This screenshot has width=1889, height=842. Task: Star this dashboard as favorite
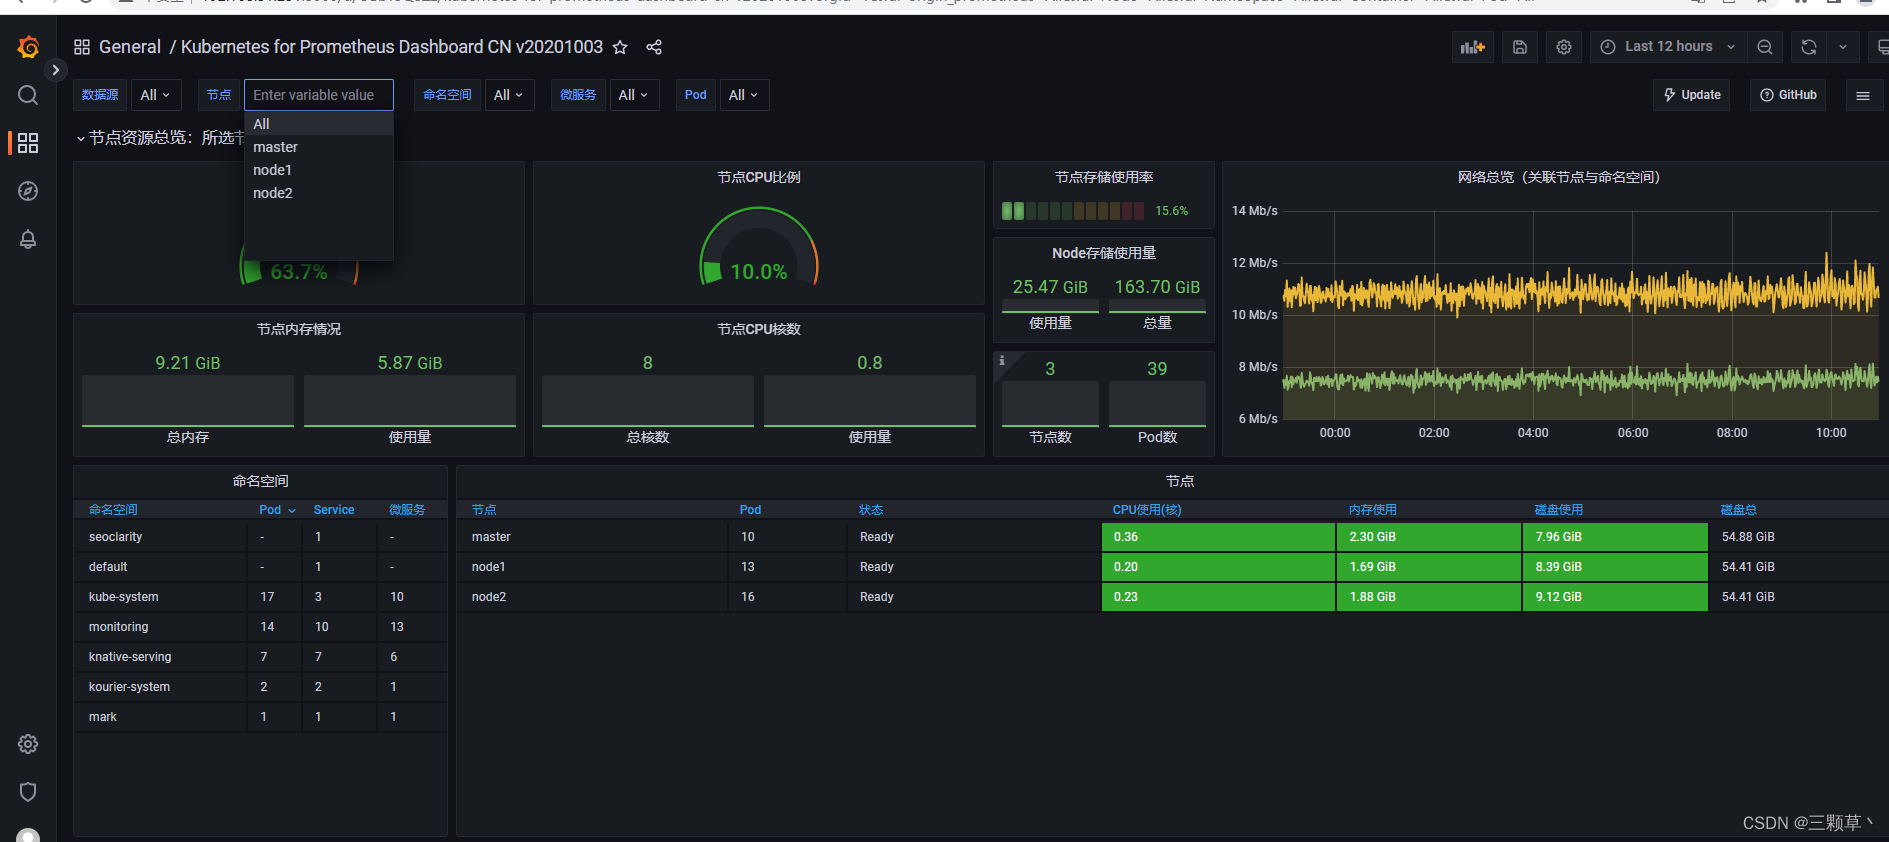620,47
